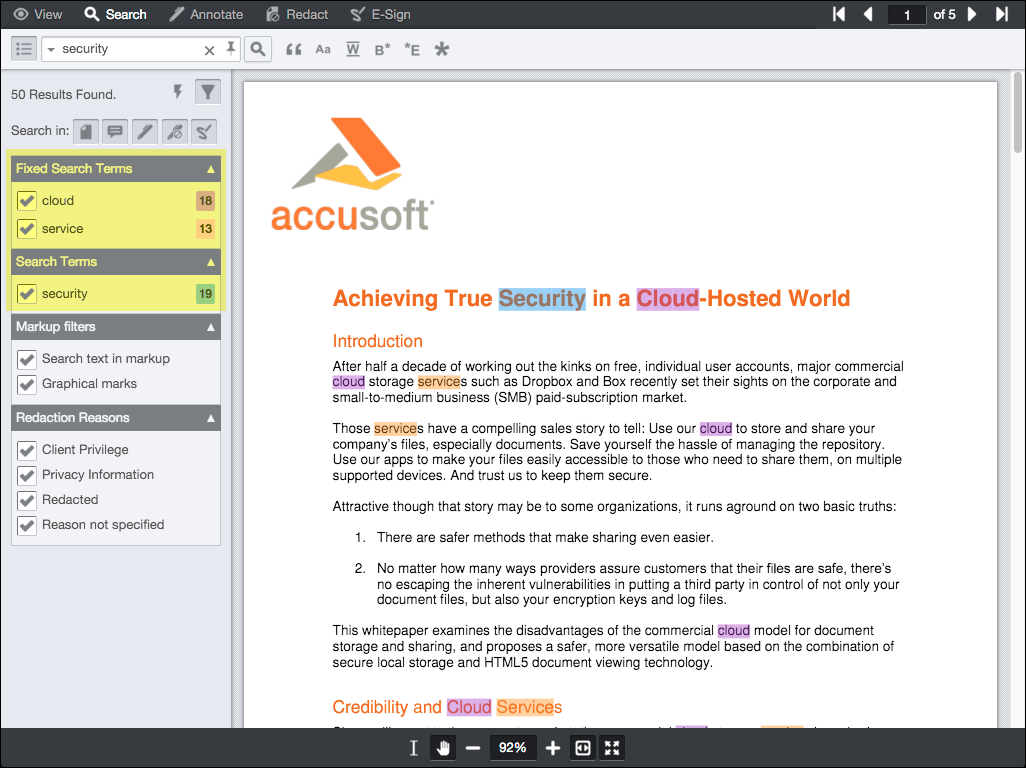Click the 50 Results Found text
The image size is (1026, 768).
63,94
